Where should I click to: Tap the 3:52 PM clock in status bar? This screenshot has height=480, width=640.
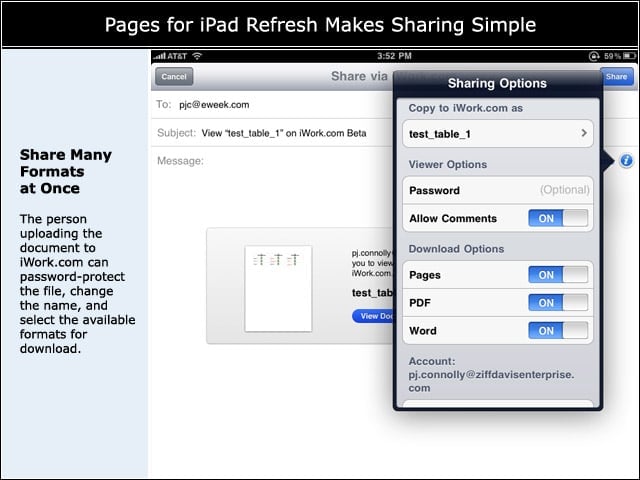(x=394, y=56)
